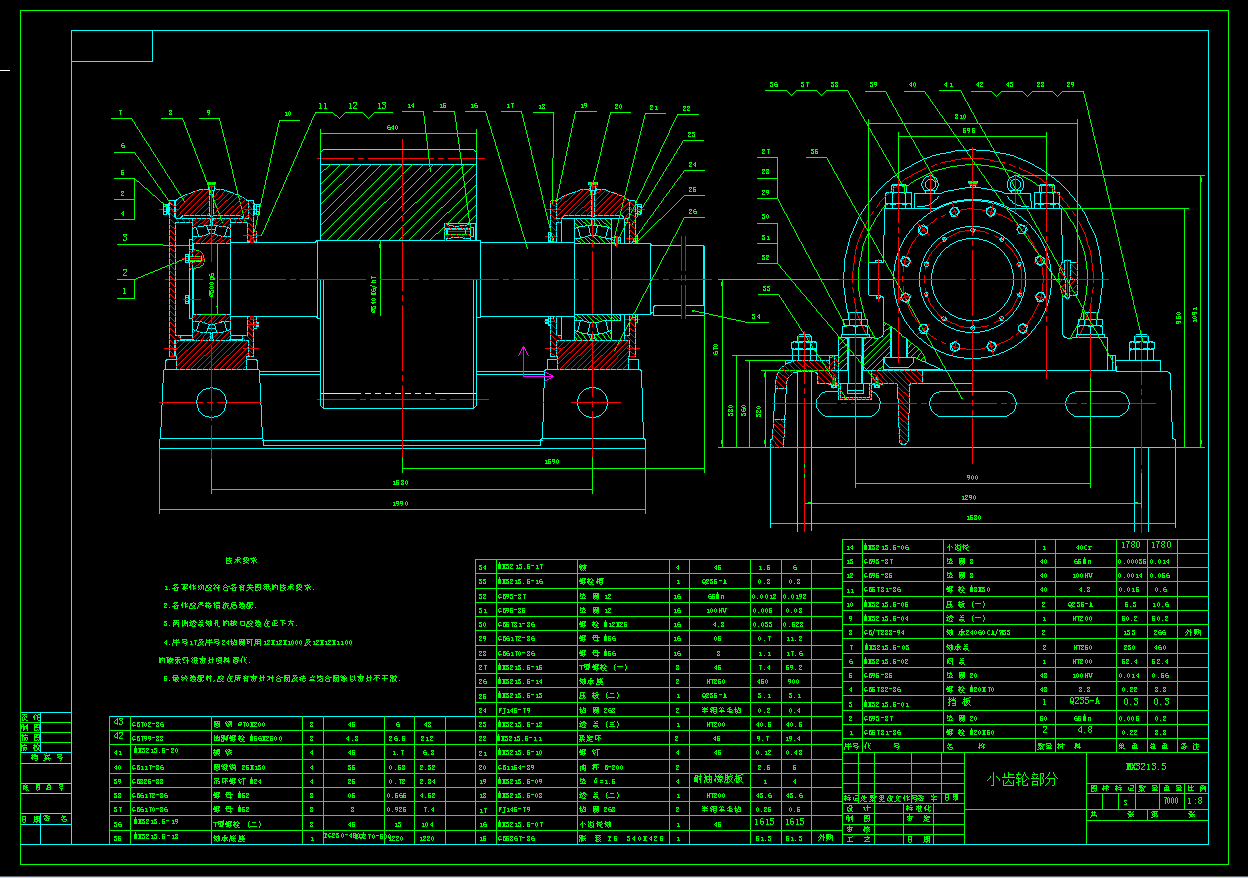Select drawing number MXS213.5 in title block
The width and height of the screenshot is (1248, 878).
click(x=1146, y=766)
